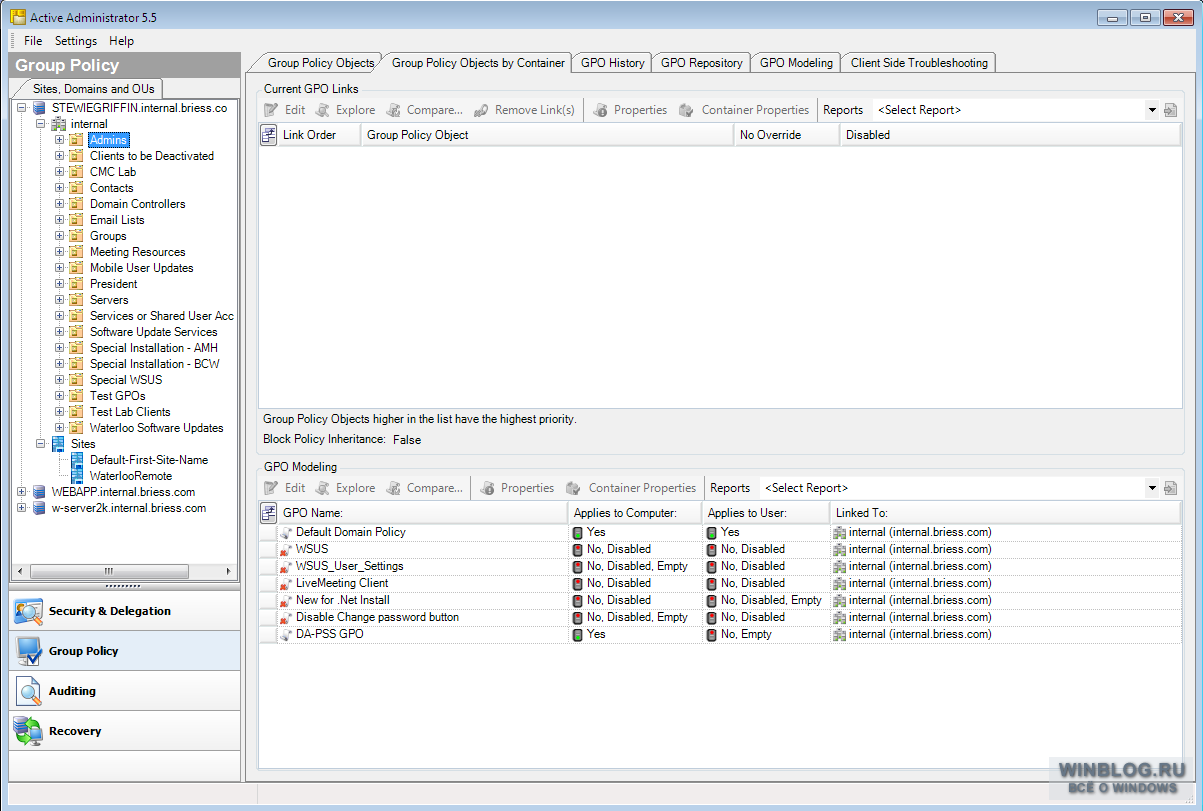Viewport: 1203px width, 811px height.
Task: Sort by the Linked To column header
Action: (1005, 513)
